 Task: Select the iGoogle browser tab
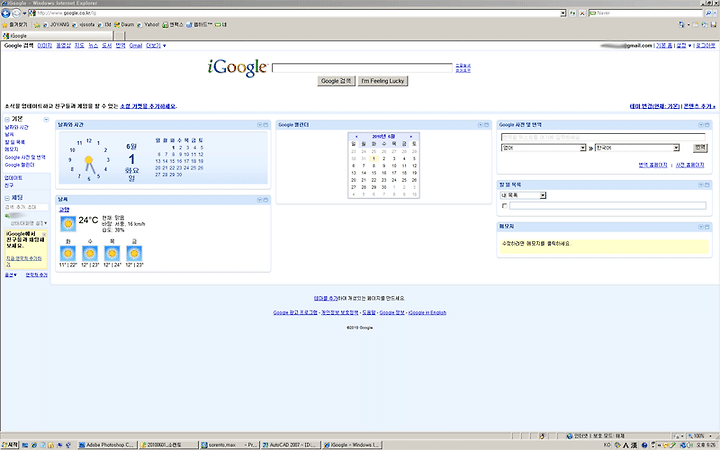[x=57, y=35]
